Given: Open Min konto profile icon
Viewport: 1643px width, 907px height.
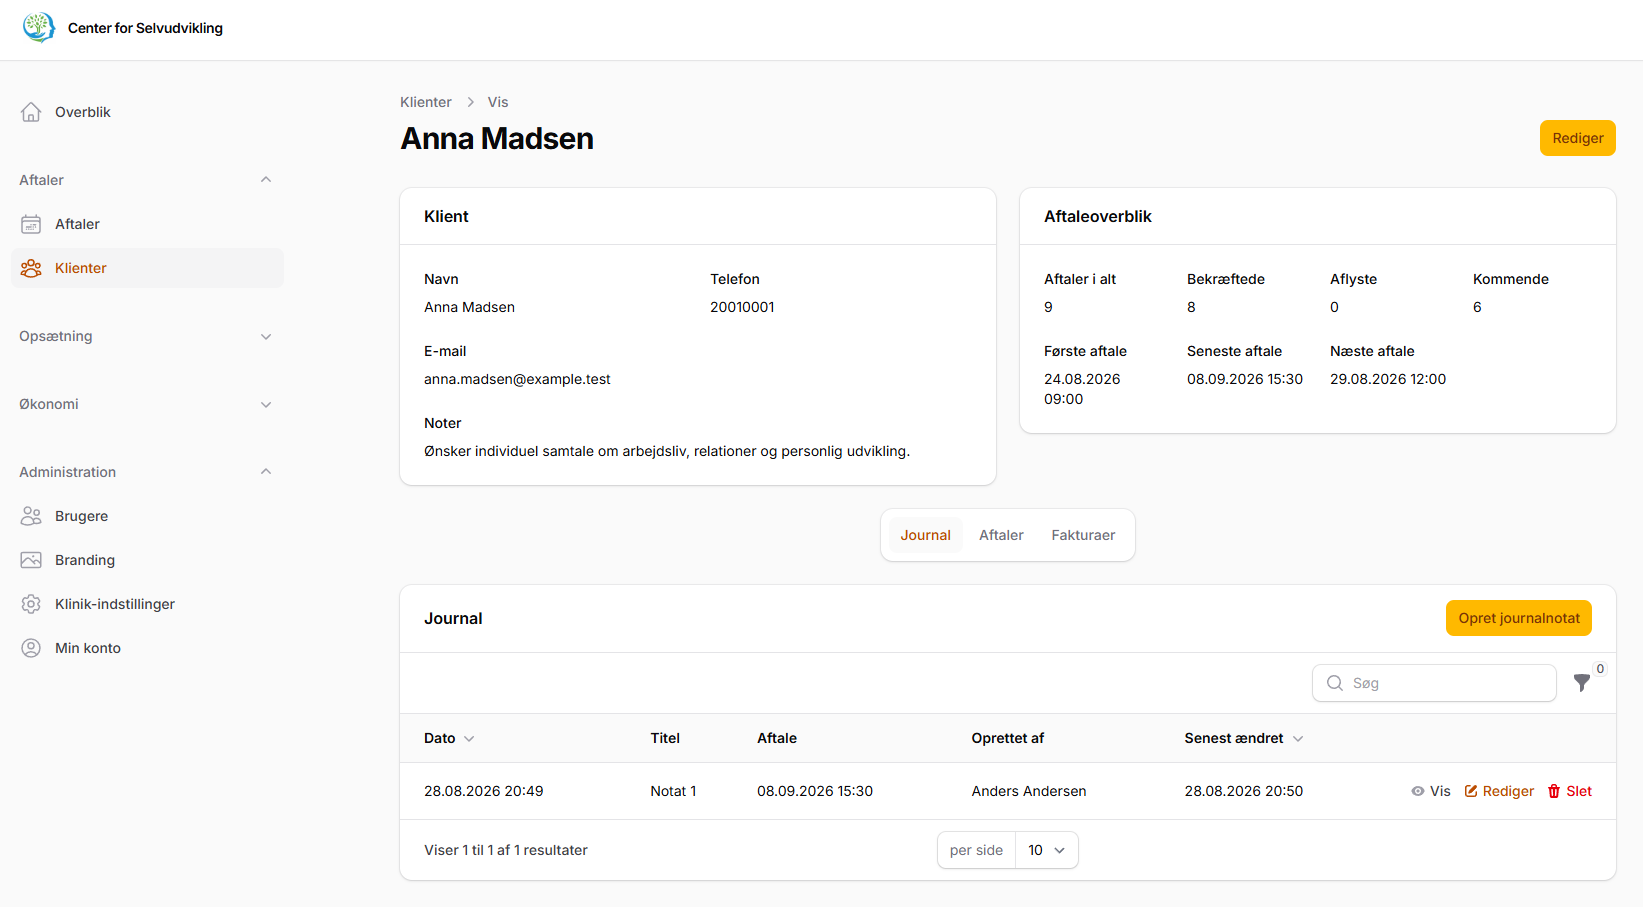Looking at the screenshot, I should 31,648.
